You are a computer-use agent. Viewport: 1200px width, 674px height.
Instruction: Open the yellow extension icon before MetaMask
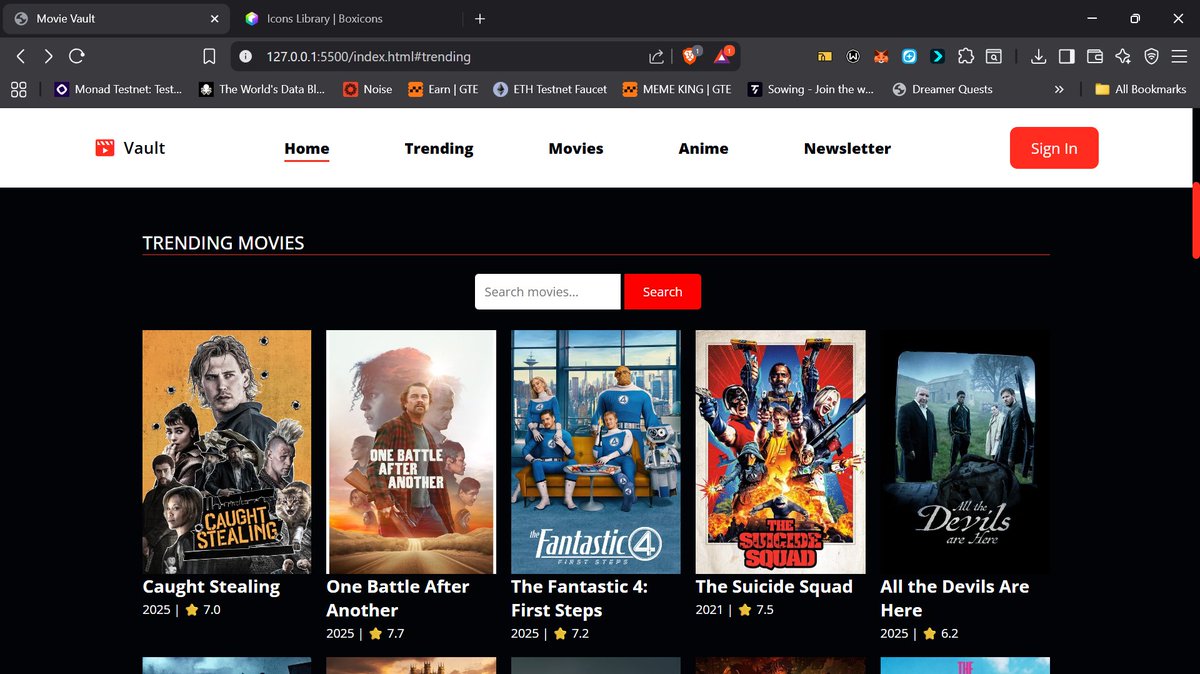(x=825, y=57)
